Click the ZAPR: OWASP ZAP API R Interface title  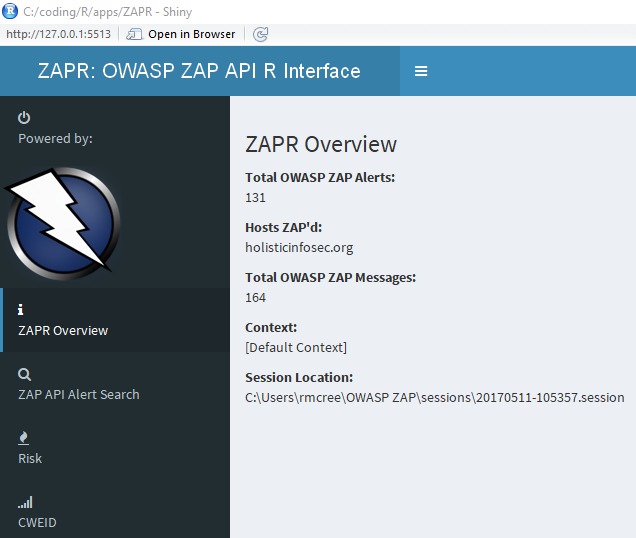199,71
